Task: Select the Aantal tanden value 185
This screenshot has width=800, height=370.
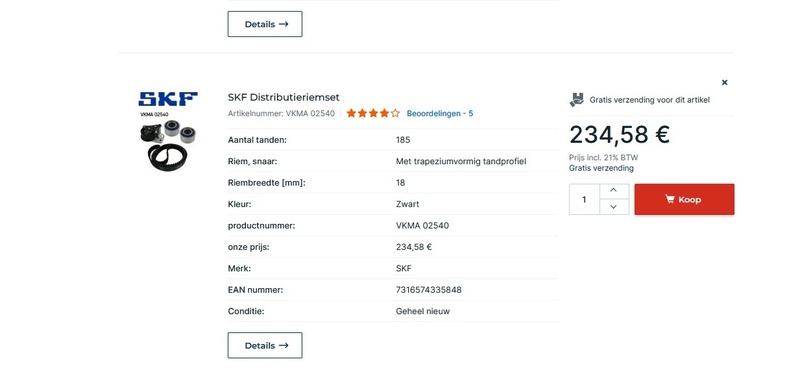Action: [403, 140]
